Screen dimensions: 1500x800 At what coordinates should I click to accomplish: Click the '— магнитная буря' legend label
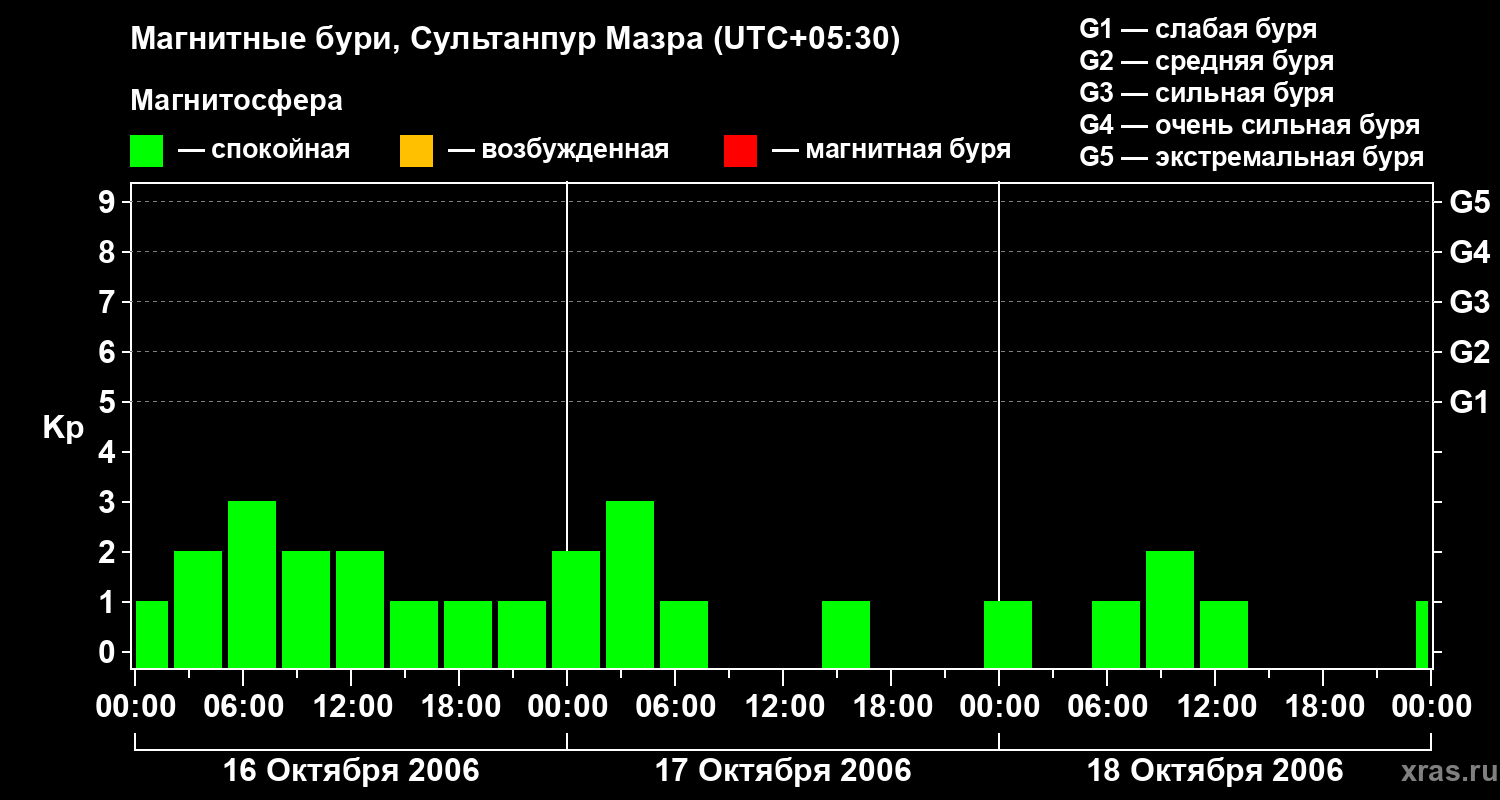[x=891, y=150]
